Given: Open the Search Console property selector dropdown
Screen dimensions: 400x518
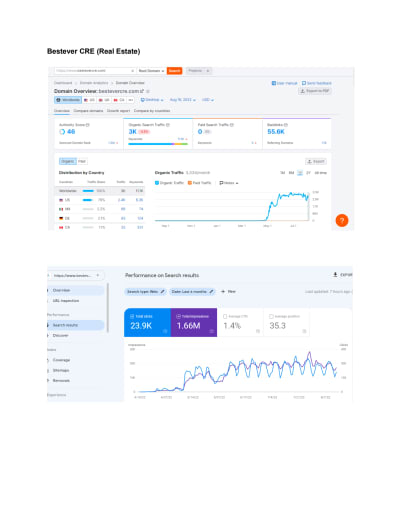Looking at the screenshot, I should 76,275.
